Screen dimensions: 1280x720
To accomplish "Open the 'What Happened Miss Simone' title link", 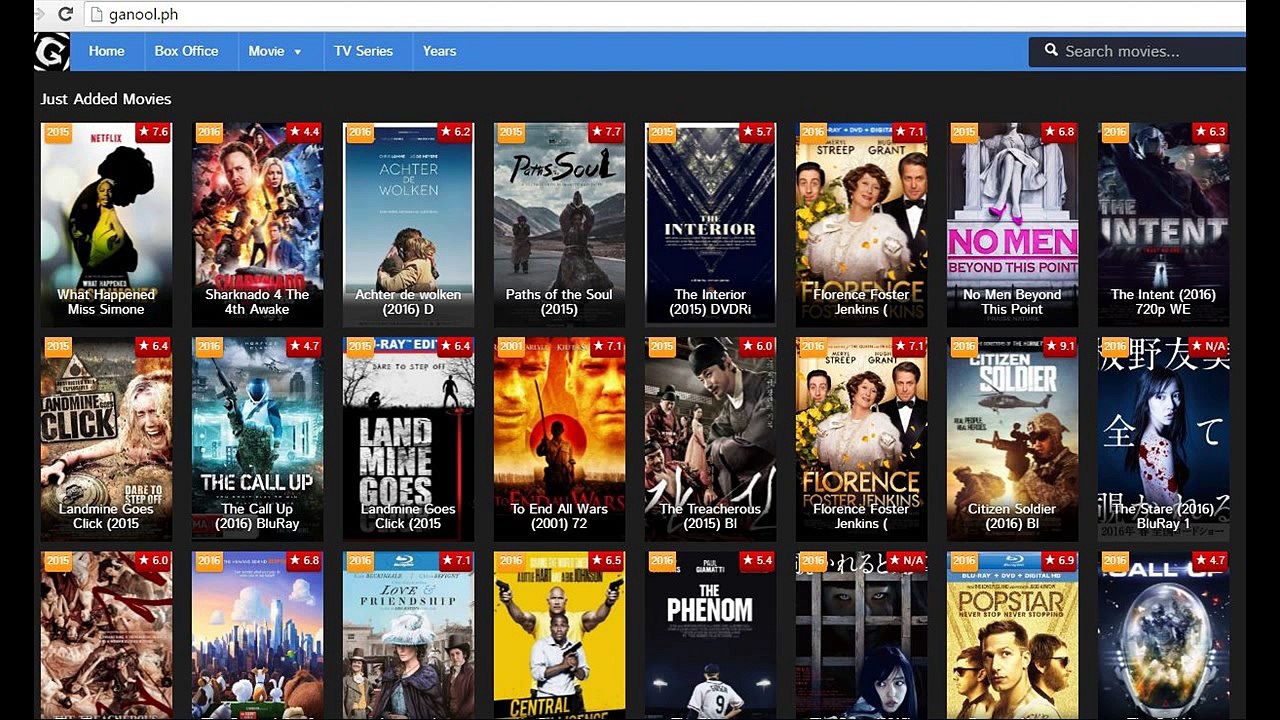I will tap(106, 302).
